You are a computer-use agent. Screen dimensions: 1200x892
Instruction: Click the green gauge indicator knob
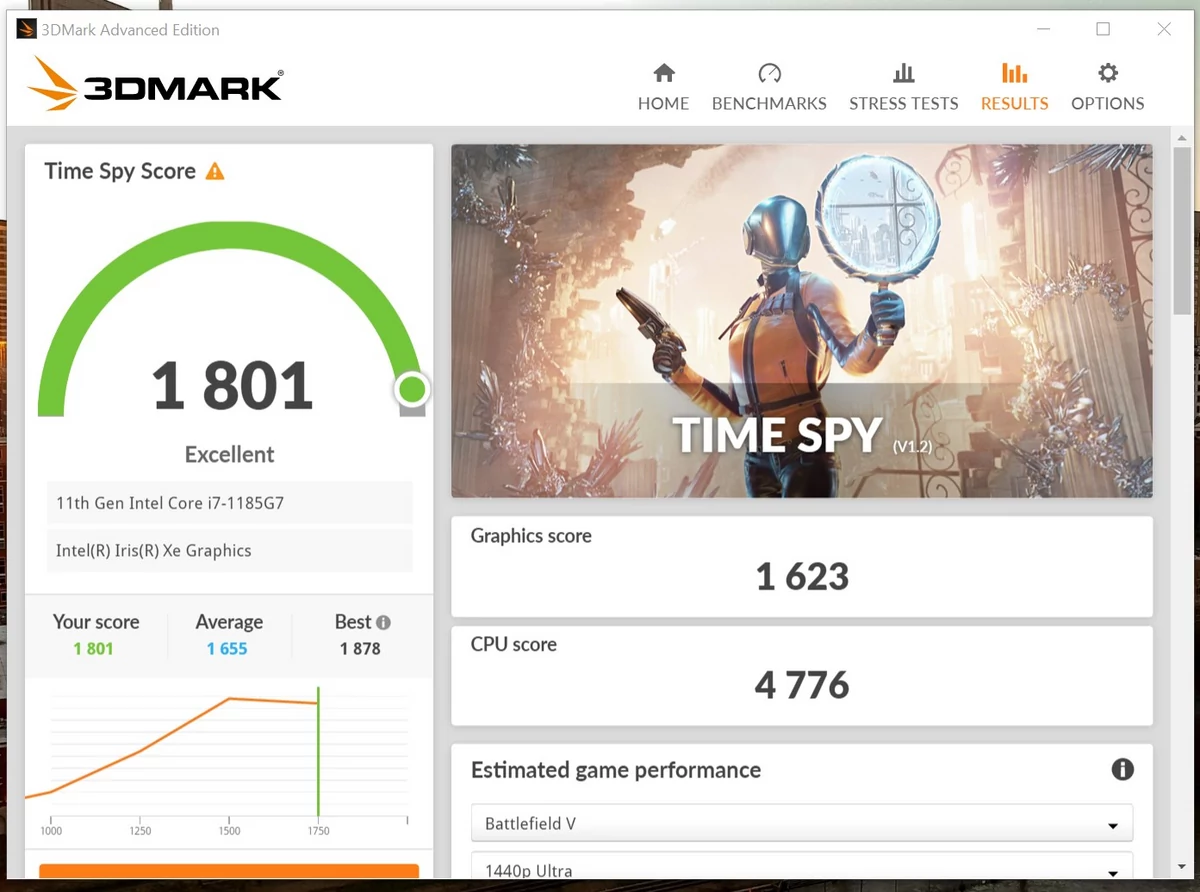[412, 388]
